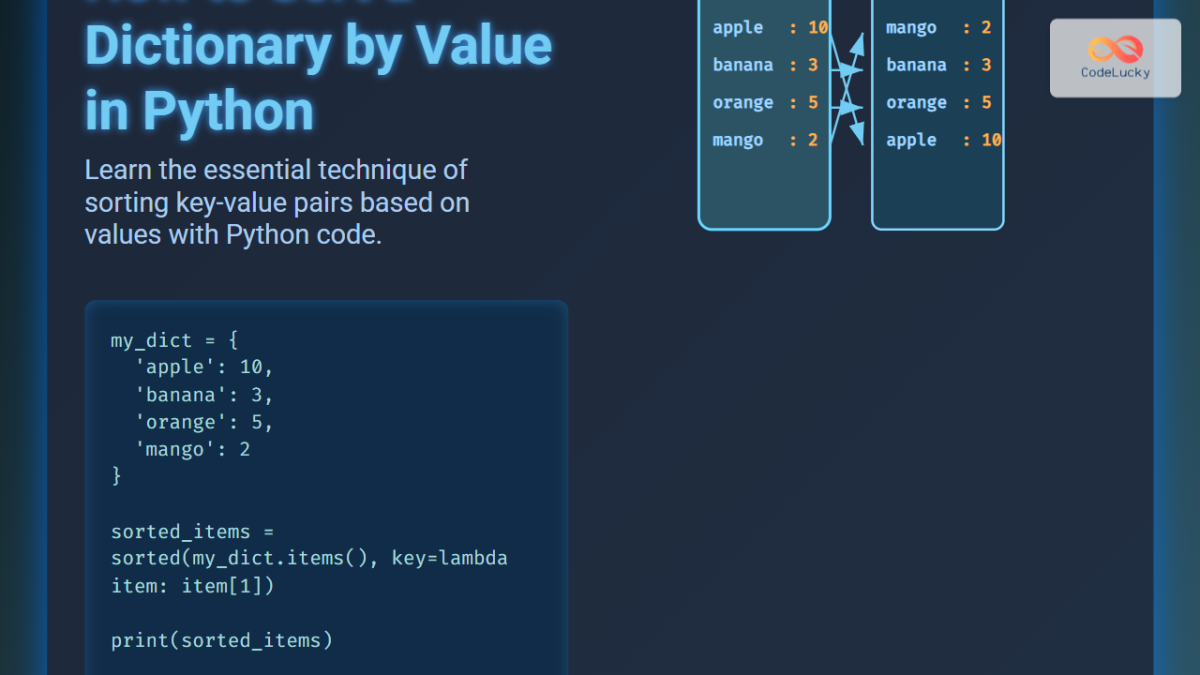
Task: Click the sorted() lambda expression line
Action: (x=308, y=558)
